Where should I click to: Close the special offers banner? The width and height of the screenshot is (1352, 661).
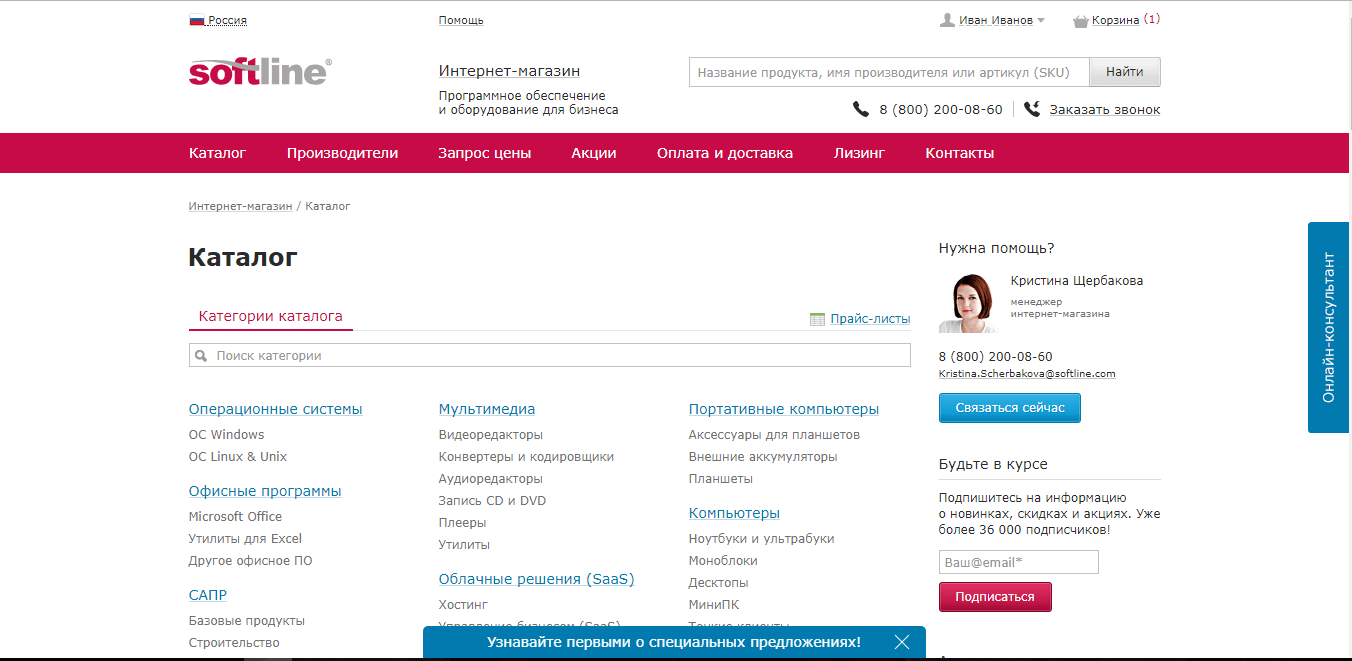[902, 642]
